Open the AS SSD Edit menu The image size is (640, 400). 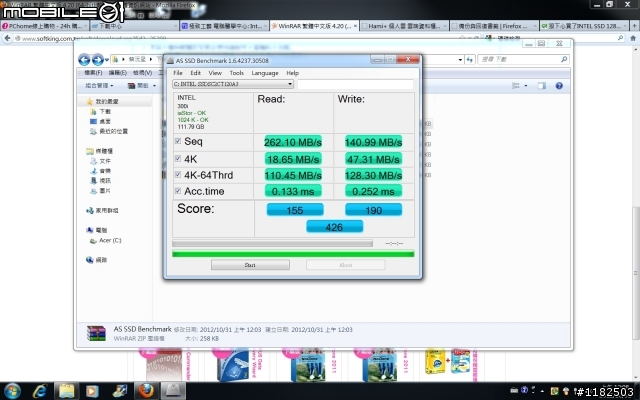tap(196, 73)
